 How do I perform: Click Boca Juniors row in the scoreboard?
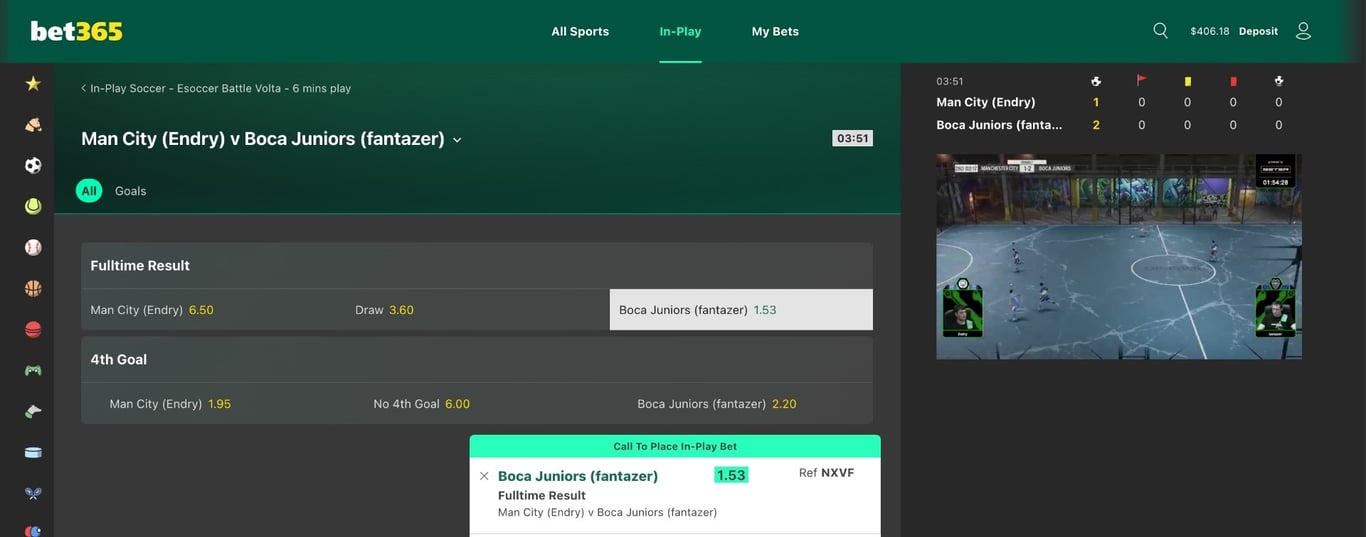pos(999,125)
